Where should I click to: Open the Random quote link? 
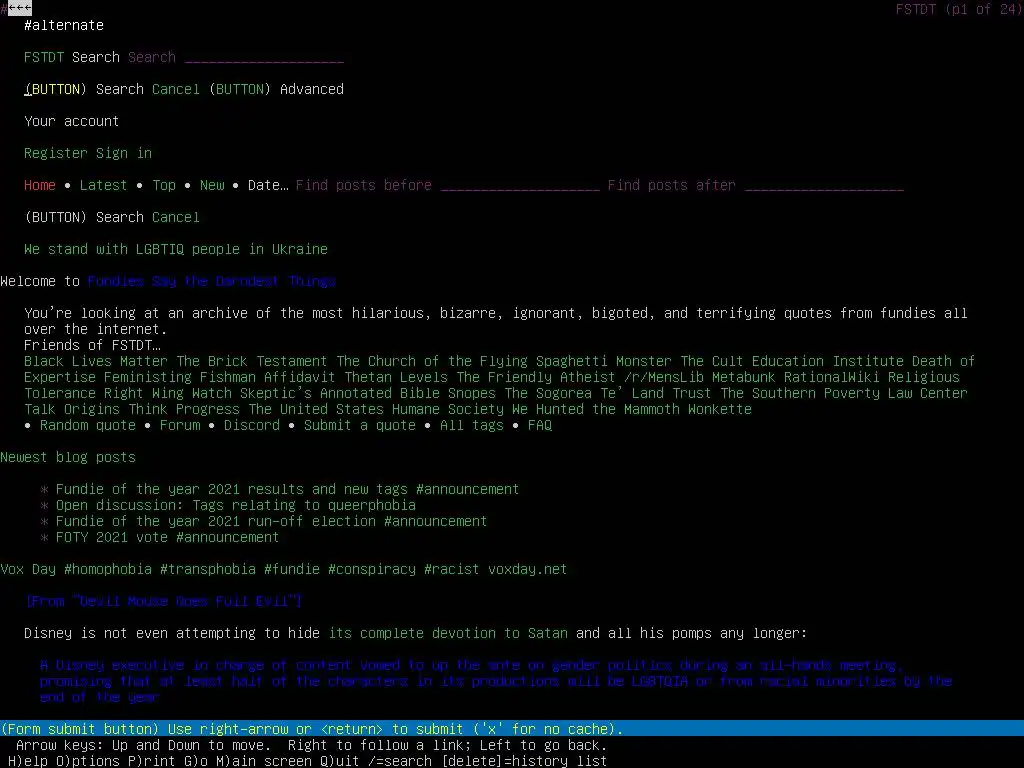(88, 425)
